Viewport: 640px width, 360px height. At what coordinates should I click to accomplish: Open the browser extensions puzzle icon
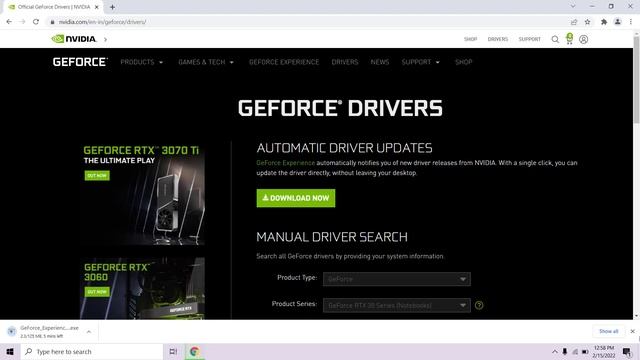point(604,22)
